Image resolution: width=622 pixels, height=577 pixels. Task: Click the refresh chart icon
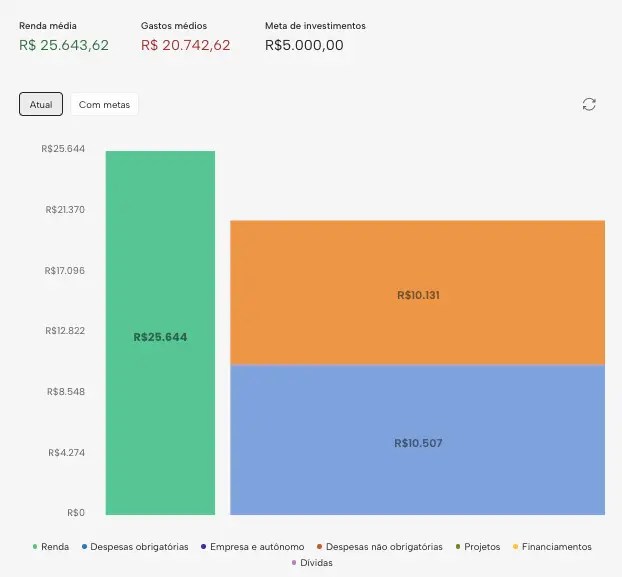click(x=589, y=105)
